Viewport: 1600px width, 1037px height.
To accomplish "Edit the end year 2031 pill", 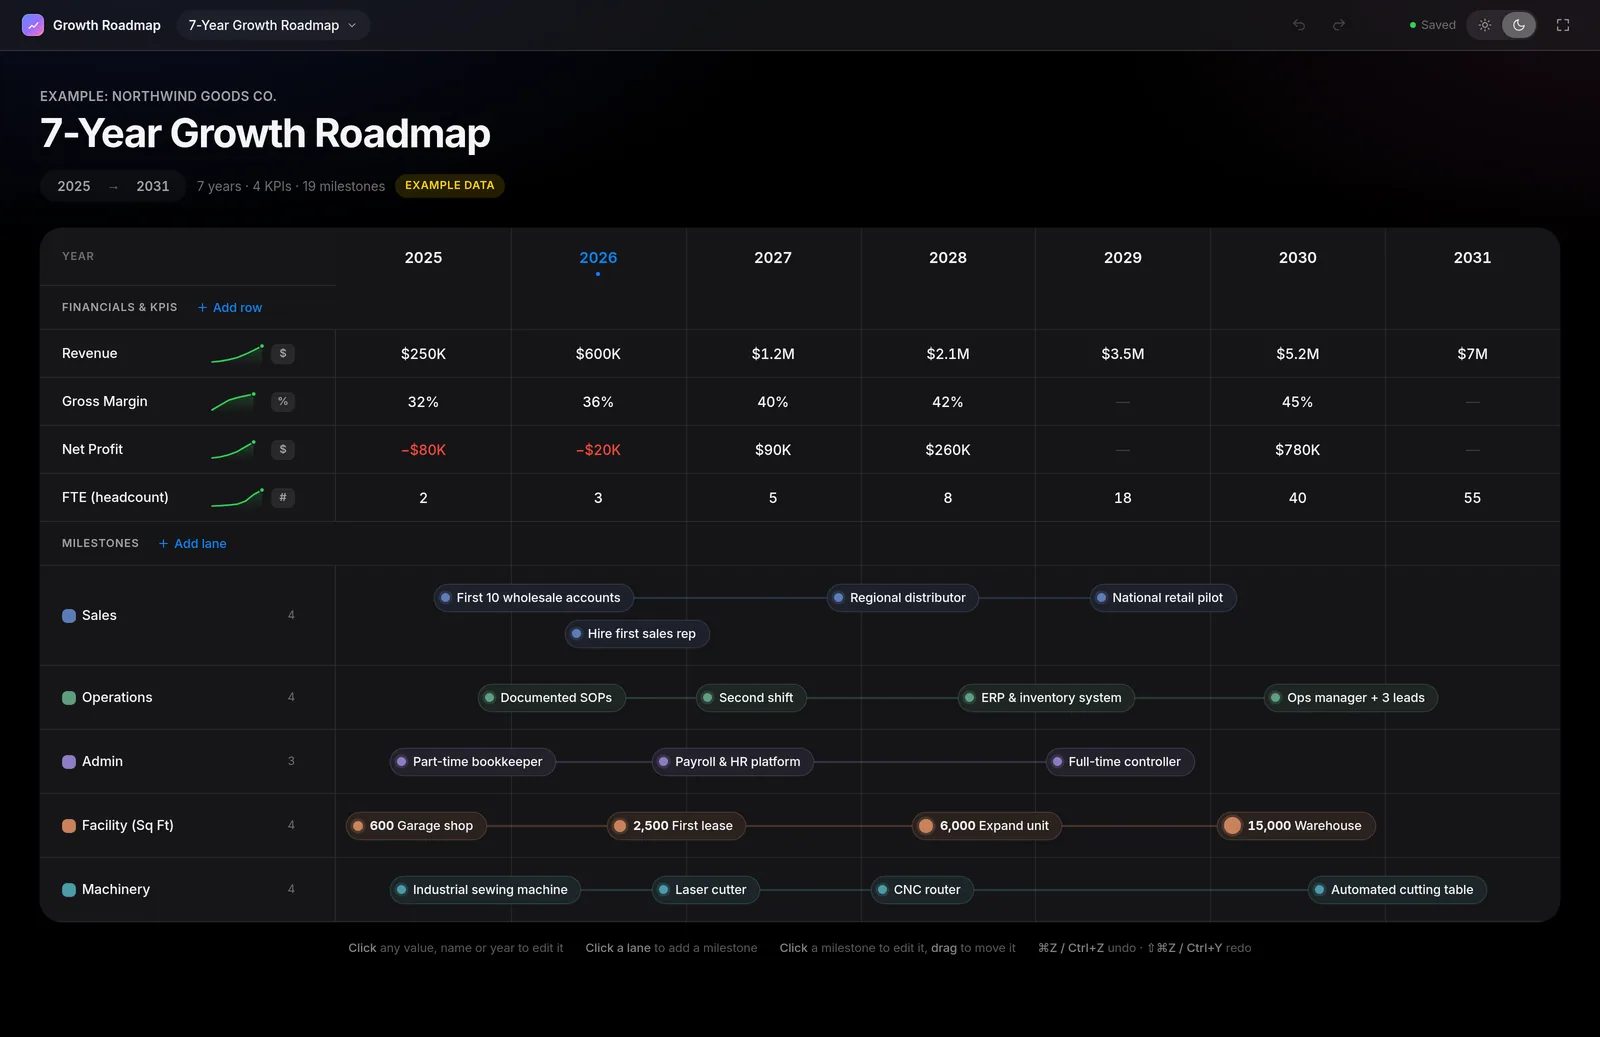I will click(x=153, y=186).
